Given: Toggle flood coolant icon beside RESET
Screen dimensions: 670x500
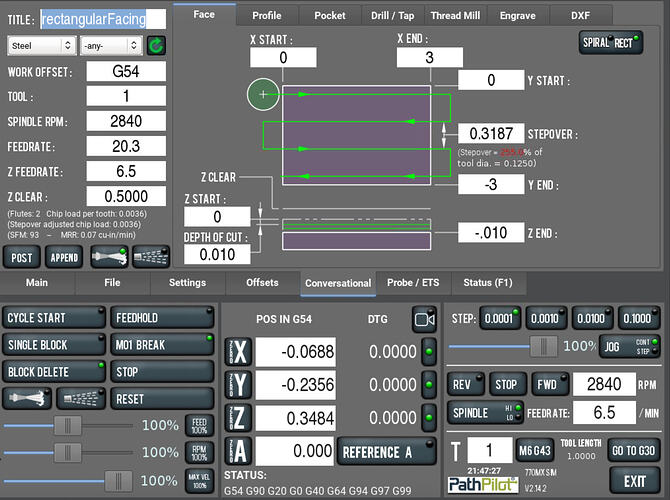Looking at the screenshot, I should (x=27, y=398).
